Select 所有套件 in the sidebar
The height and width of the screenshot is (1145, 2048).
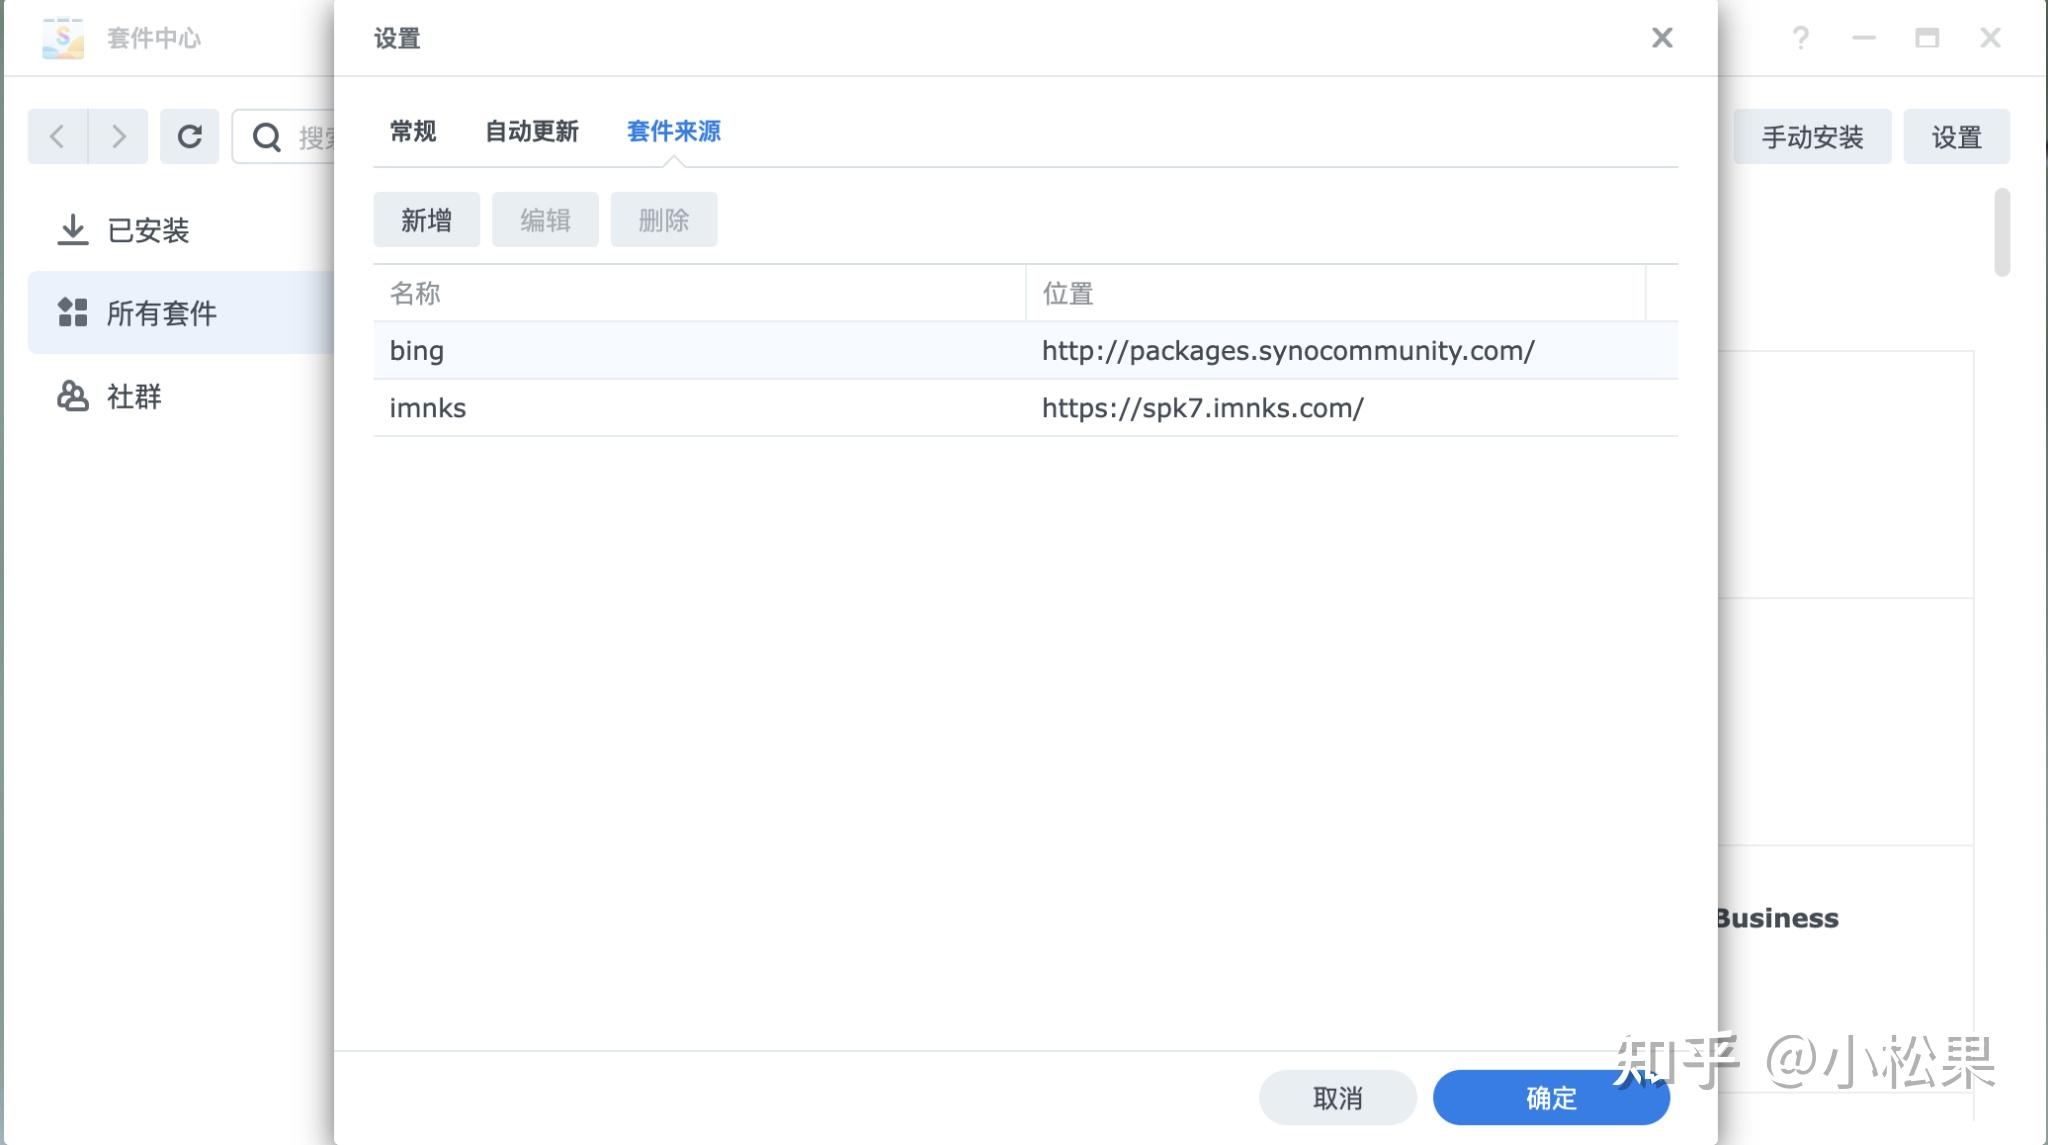(180, 312)
